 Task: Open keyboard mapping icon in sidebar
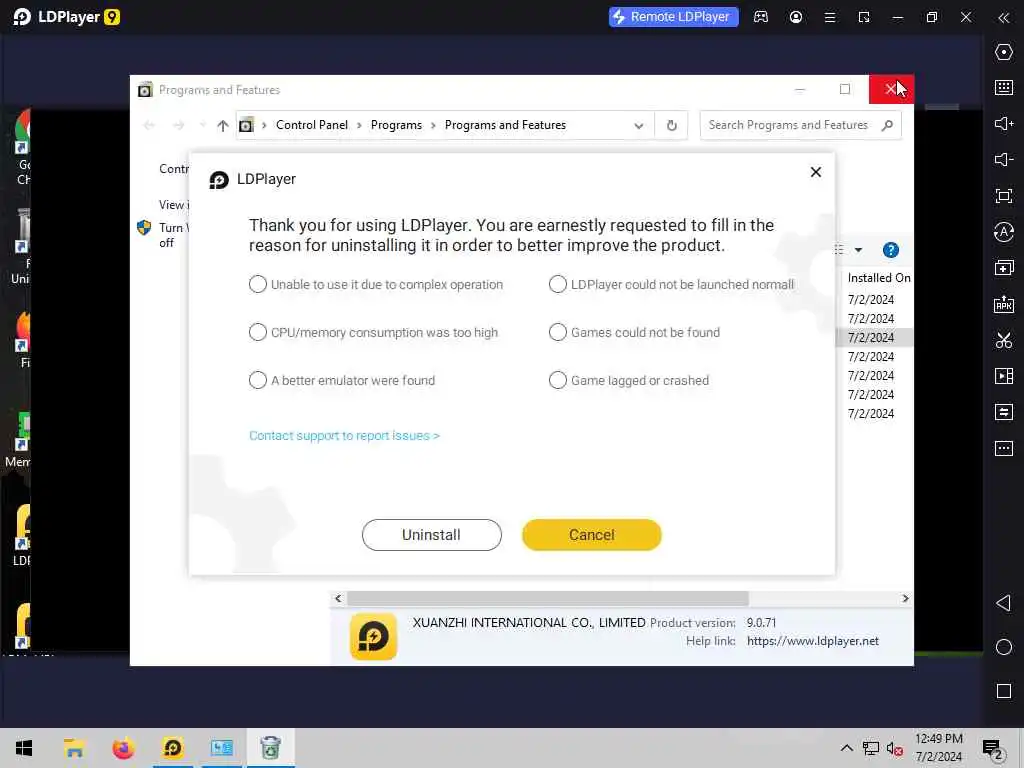click(1004, 88)
